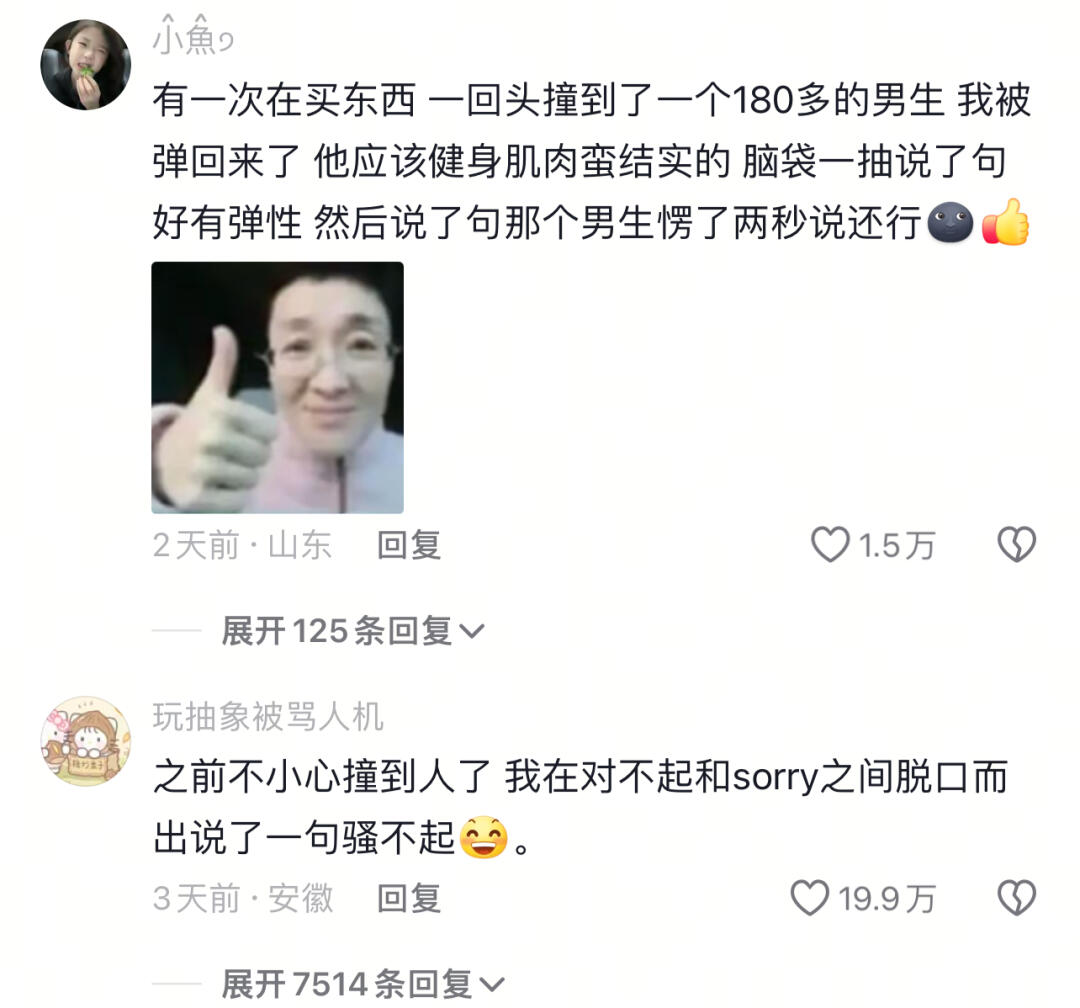View the thumbs-up meme image attachment

[278, 387]
